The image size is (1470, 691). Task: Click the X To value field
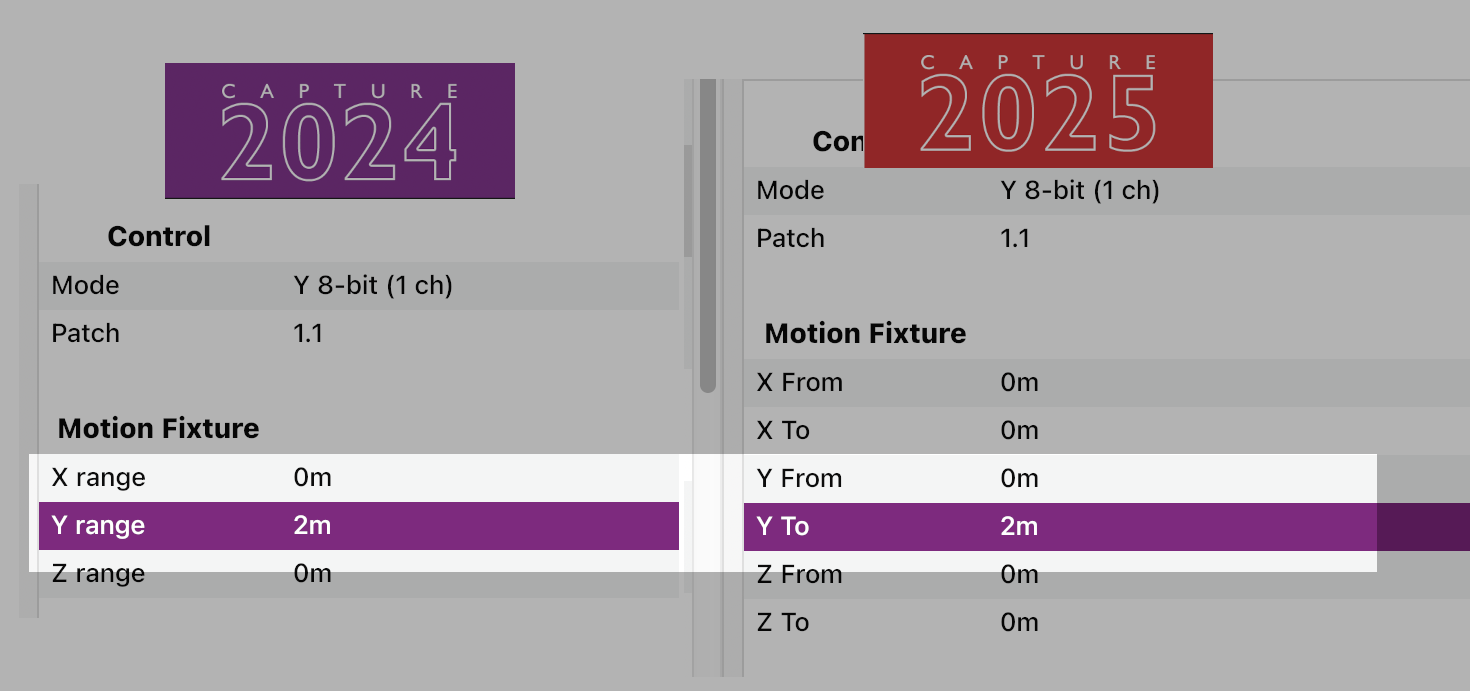(1019, 430)
